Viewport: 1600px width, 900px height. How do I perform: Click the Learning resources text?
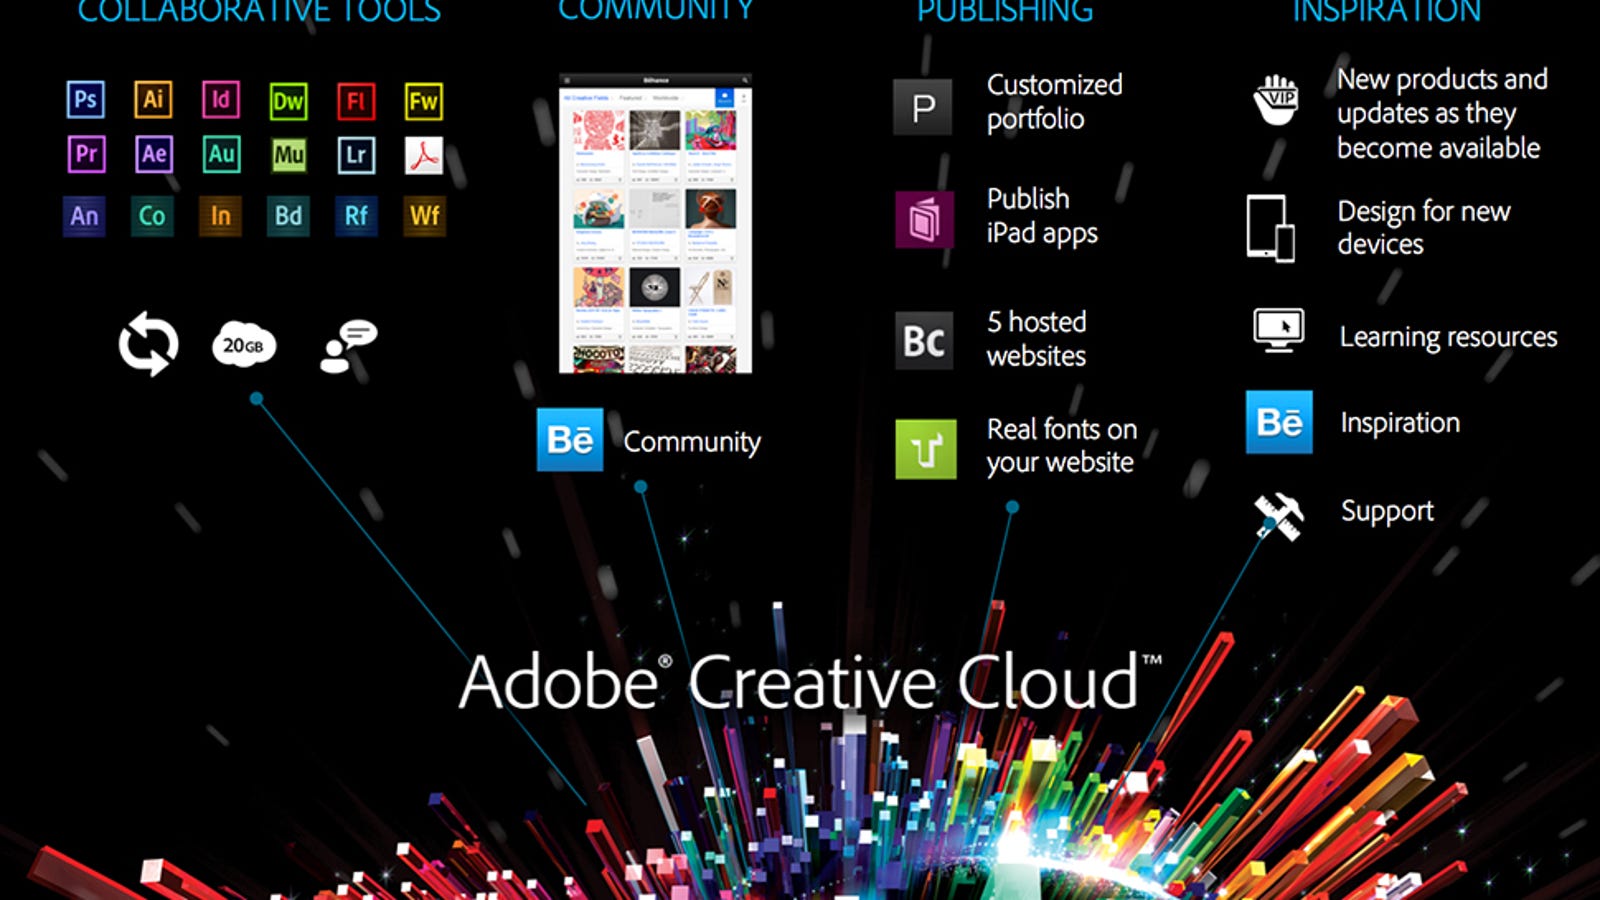[1448, 337]
